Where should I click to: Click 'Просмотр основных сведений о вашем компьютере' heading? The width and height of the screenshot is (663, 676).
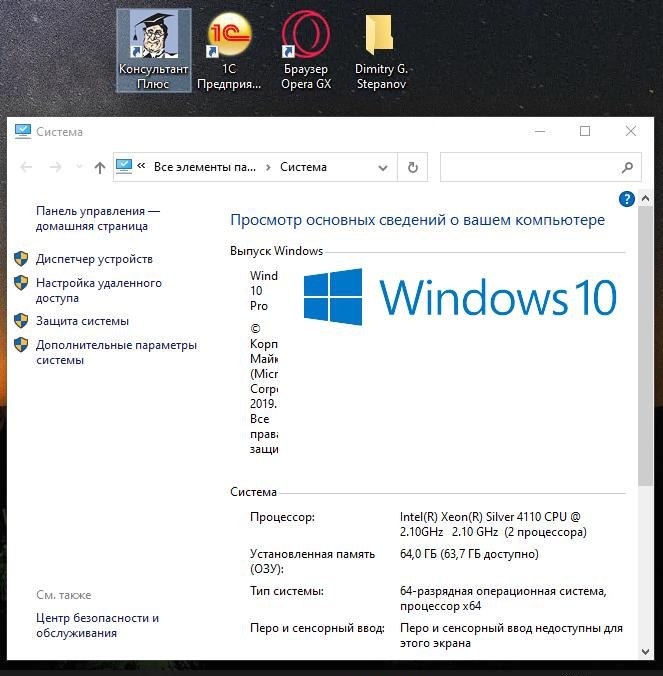click(x=417, y=220)
